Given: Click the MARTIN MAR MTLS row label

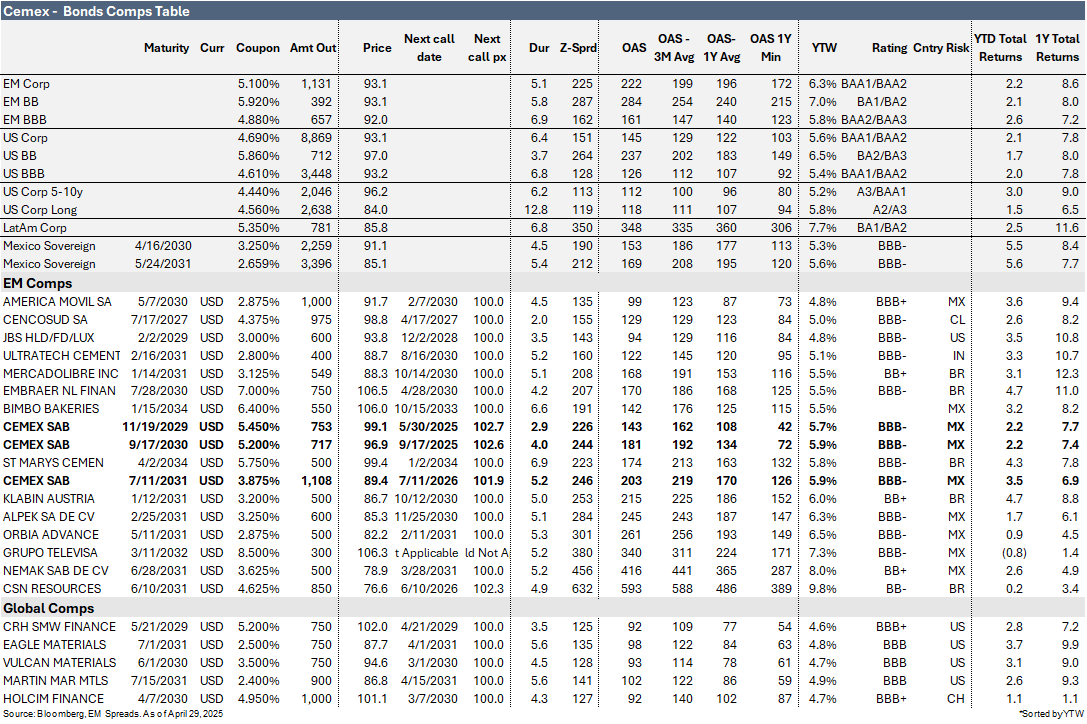Looking at the screenshot, I should pos(57,681).
